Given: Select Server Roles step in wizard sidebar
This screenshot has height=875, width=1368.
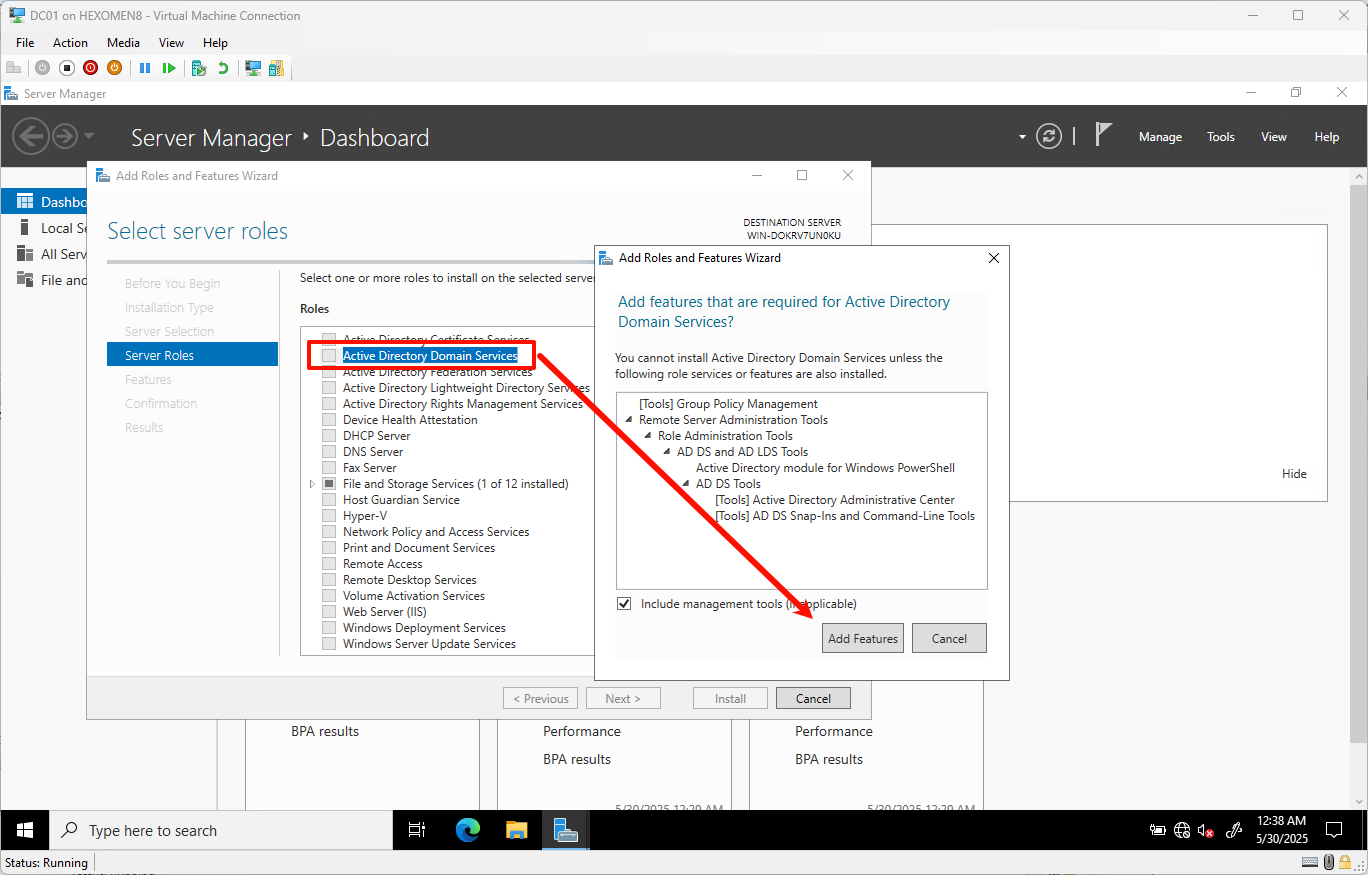Looking at the screenshot, I should pos(192,355).
